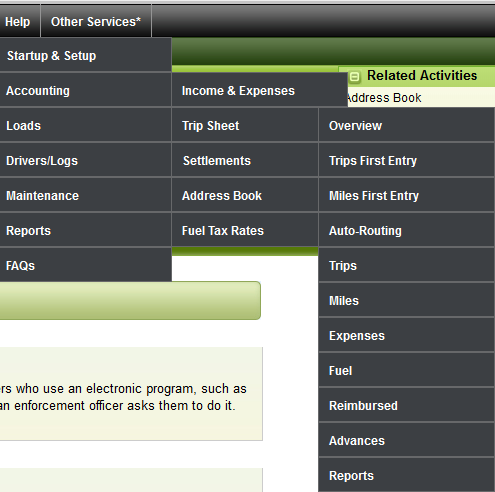This screenshot has width=495, height=492.
Task: Open Trip Sheet Overview
Action: tap(406, 125)
